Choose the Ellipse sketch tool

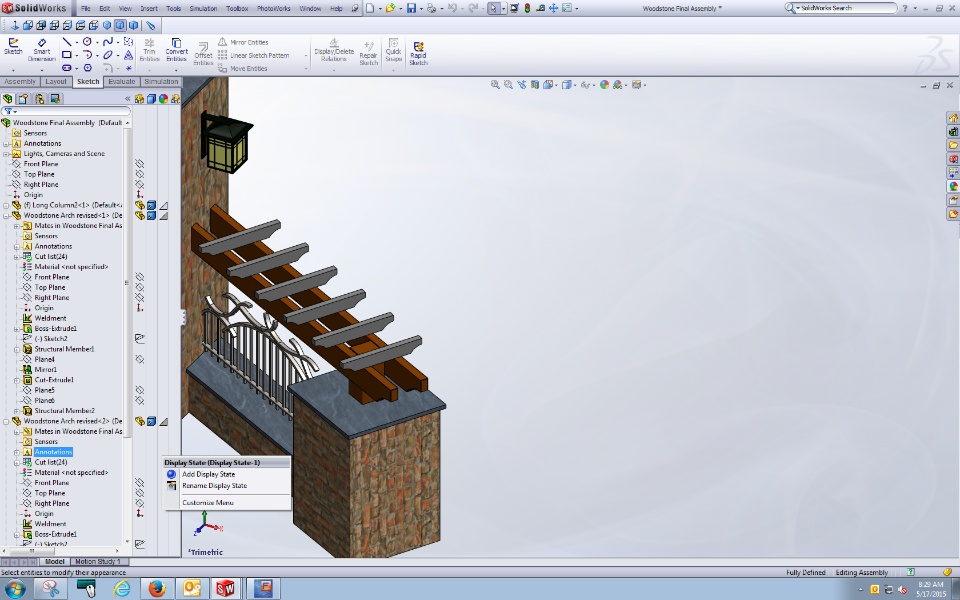click(108, 55)
